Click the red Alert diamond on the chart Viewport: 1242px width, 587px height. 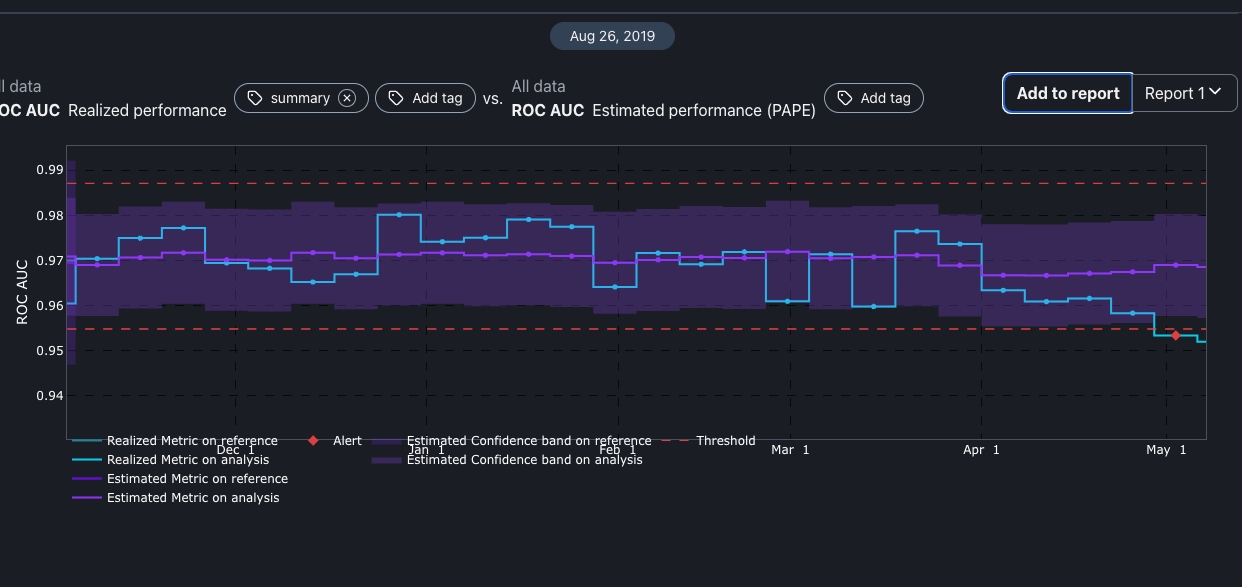[1175, 336]
